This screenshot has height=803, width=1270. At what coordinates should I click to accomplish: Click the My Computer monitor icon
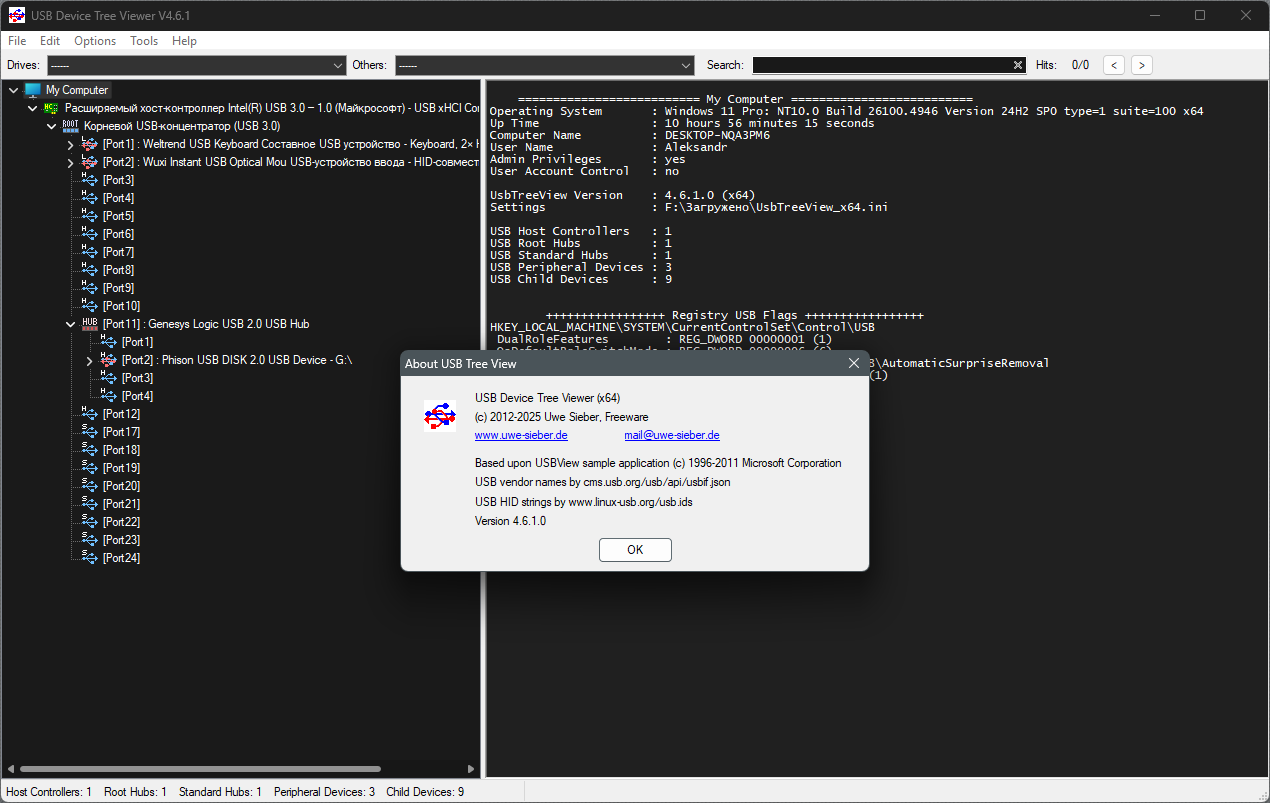point(33,90)
